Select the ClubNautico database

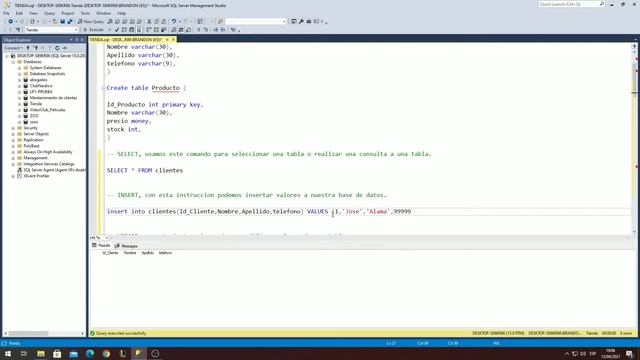click(x=41, y=86)
